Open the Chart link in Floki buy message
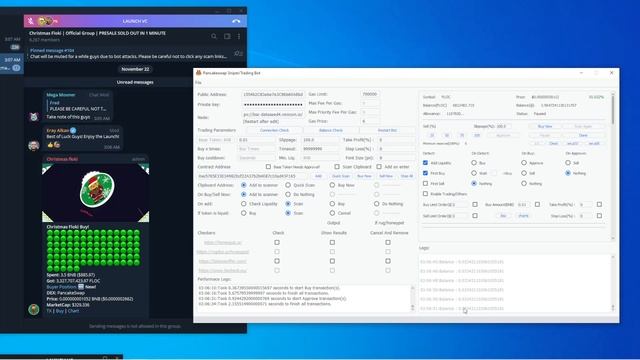640x360 pixels. click(x=73, y=311)
